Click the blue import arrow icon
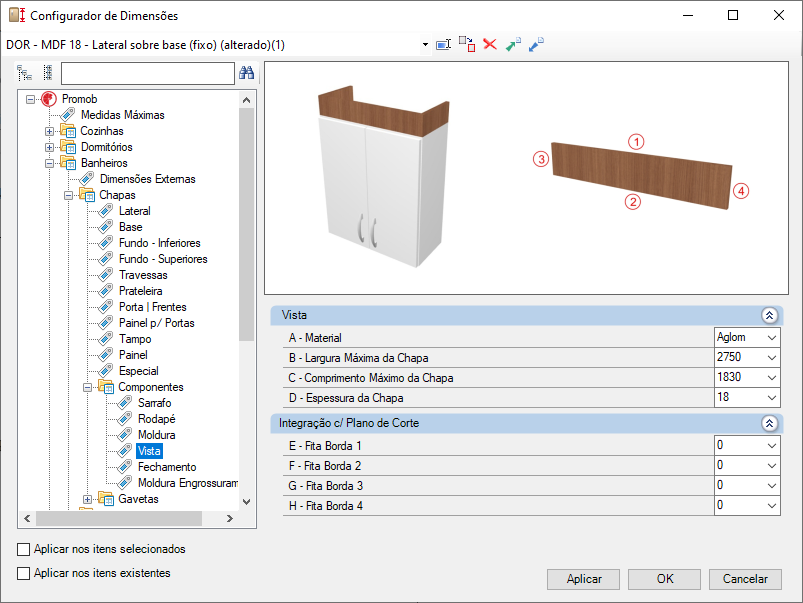The image size is (803, 603). (x=536, y=45)
